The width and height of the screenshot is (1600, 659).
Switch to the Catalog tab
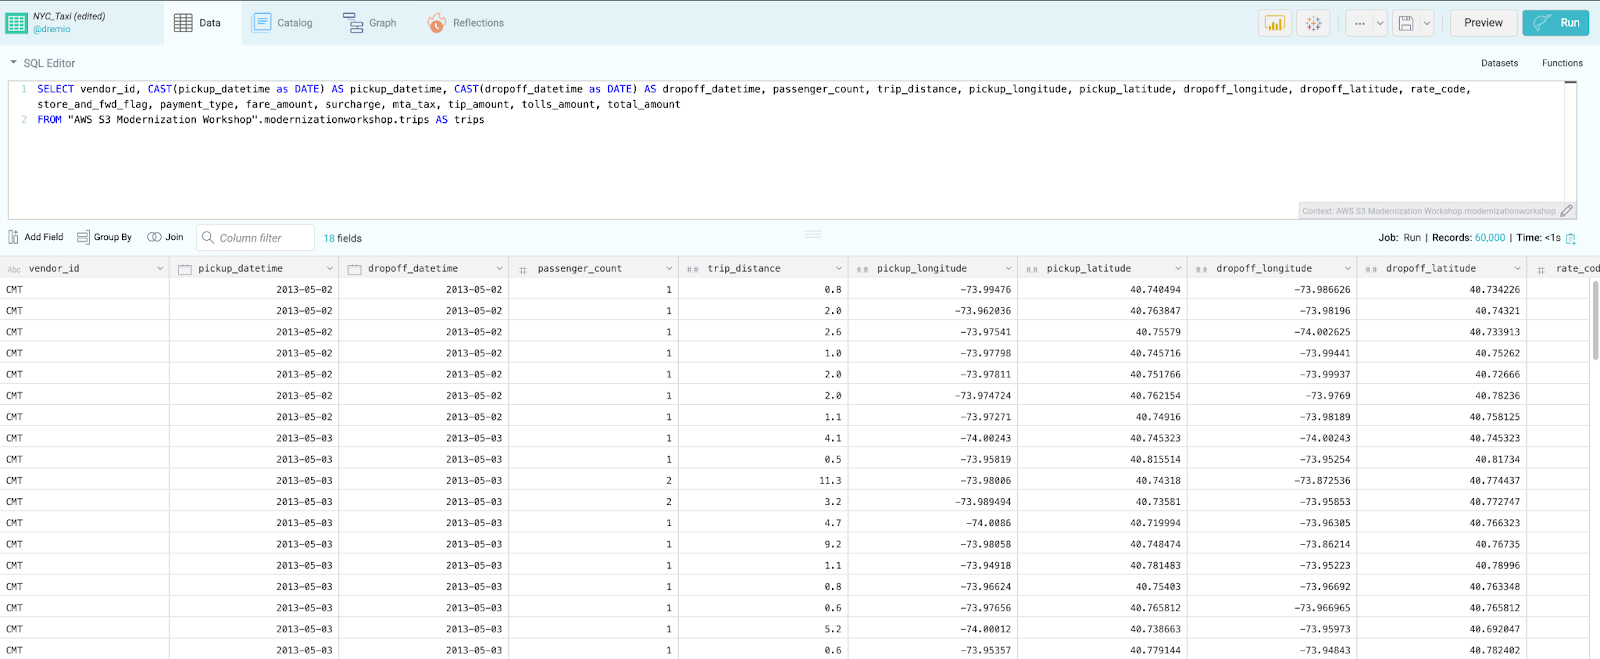click(x=283, y=23)
